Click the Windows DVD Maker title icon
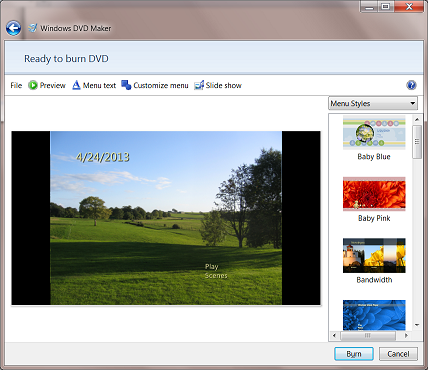Viewport: 428px width, 370px height. (x=32, y=28)
